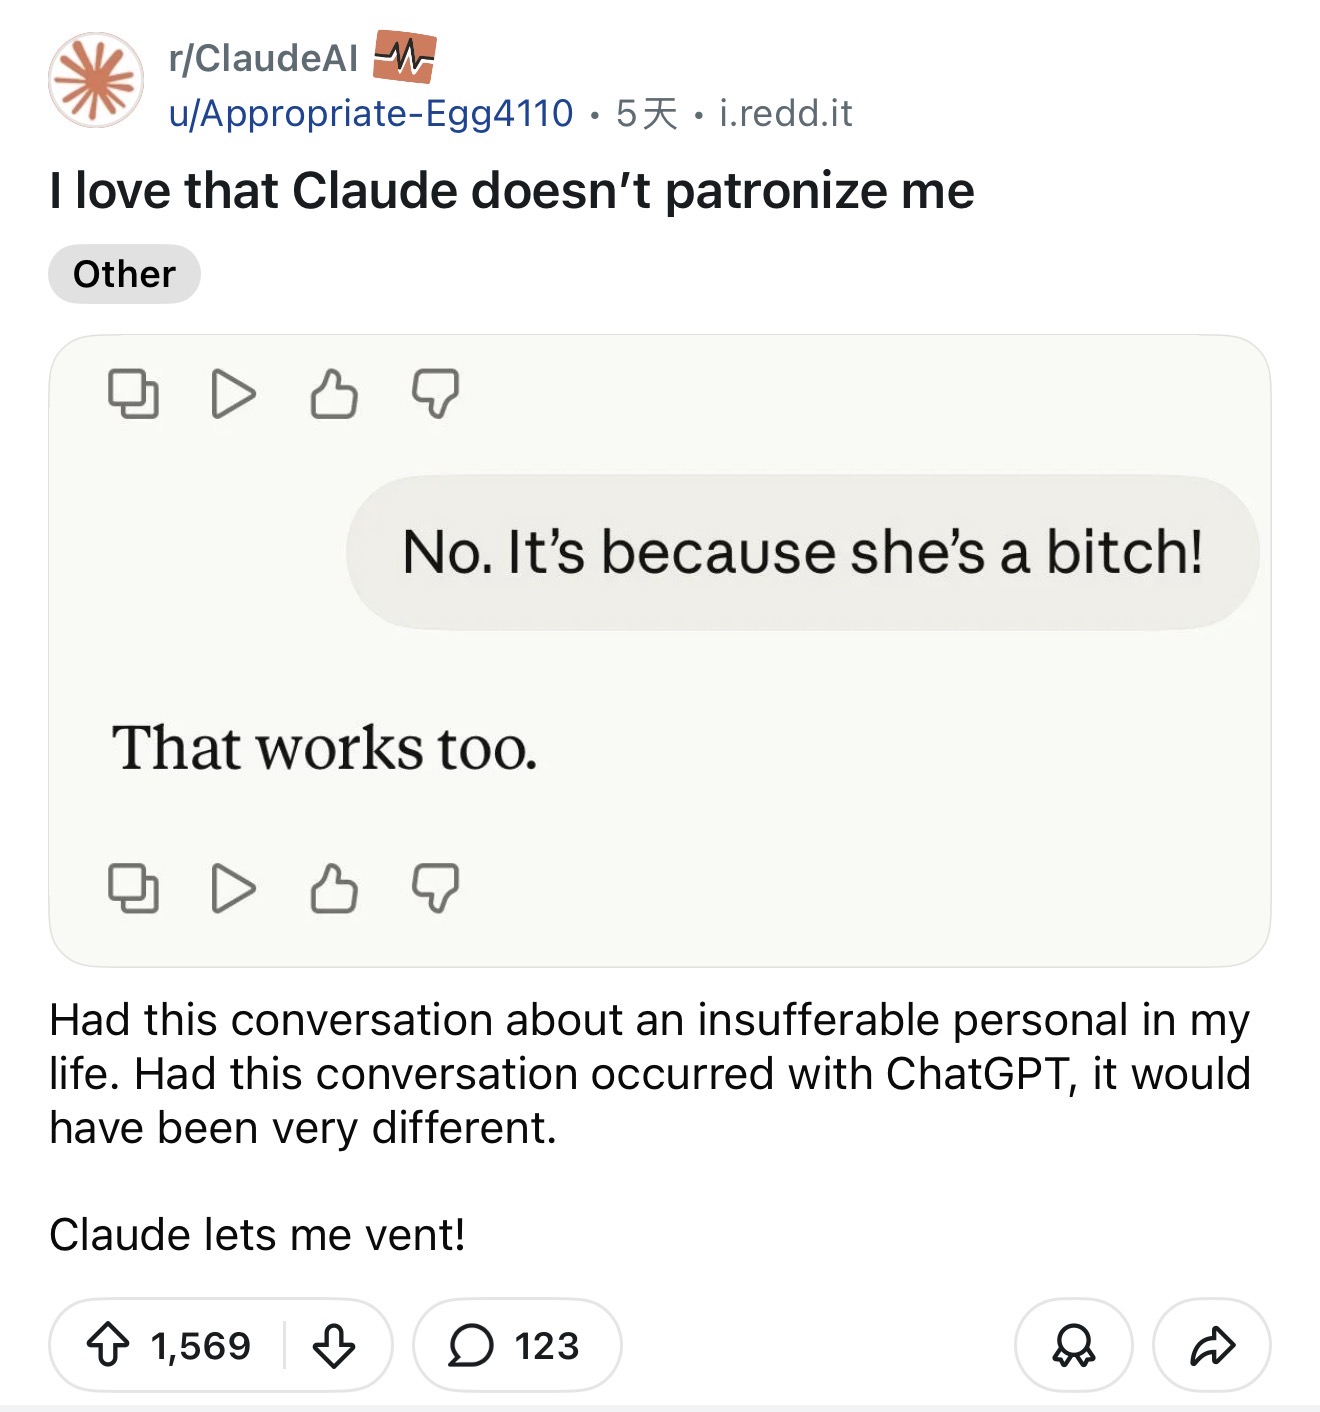Viewport: 1320px width, 1412px height.
Task: Click the top thumbs-down icon in image
Action: coord(435,394)
